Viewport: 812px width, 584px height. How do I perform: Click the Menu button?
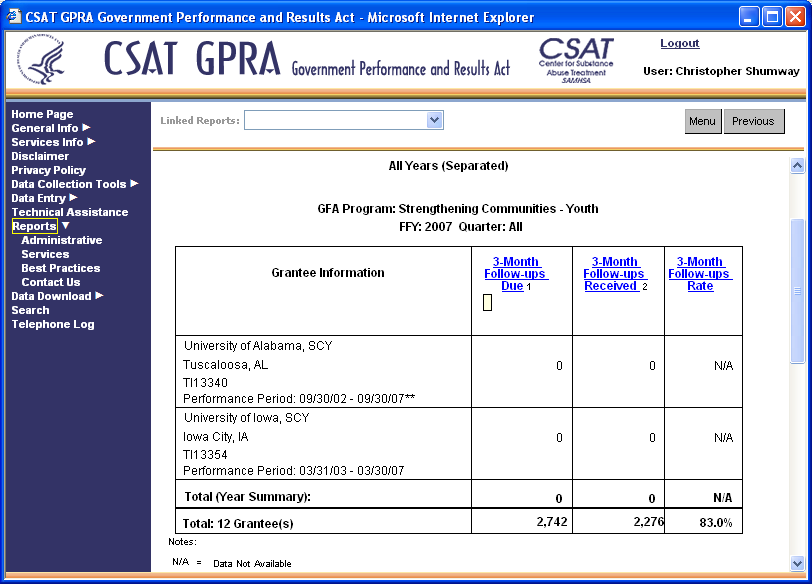coord(702,121)
